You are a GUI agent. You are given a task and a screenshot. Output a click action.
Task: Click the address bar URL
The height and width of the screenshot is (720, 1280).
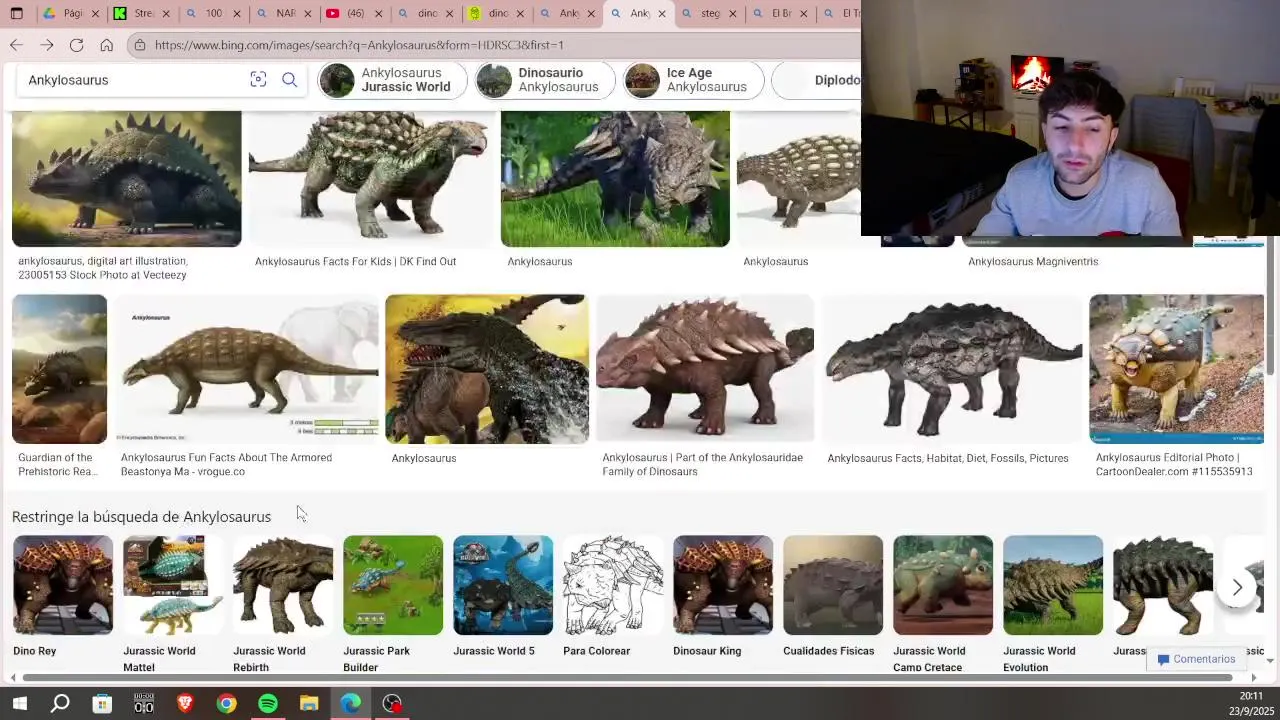click(359, 45)
